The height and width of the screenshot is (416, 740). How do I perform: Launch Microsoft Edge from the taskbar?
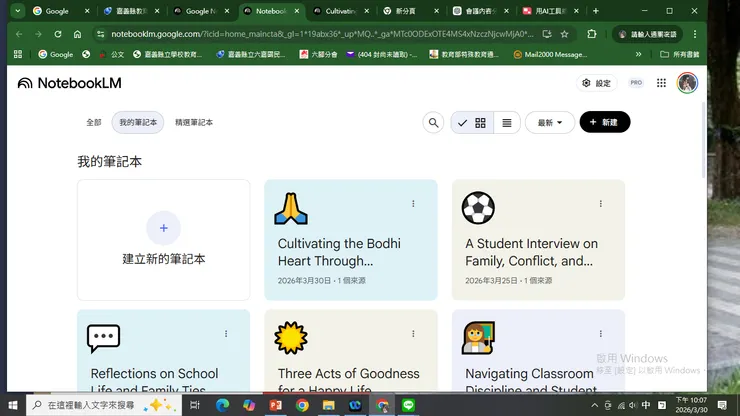point(222,405)
